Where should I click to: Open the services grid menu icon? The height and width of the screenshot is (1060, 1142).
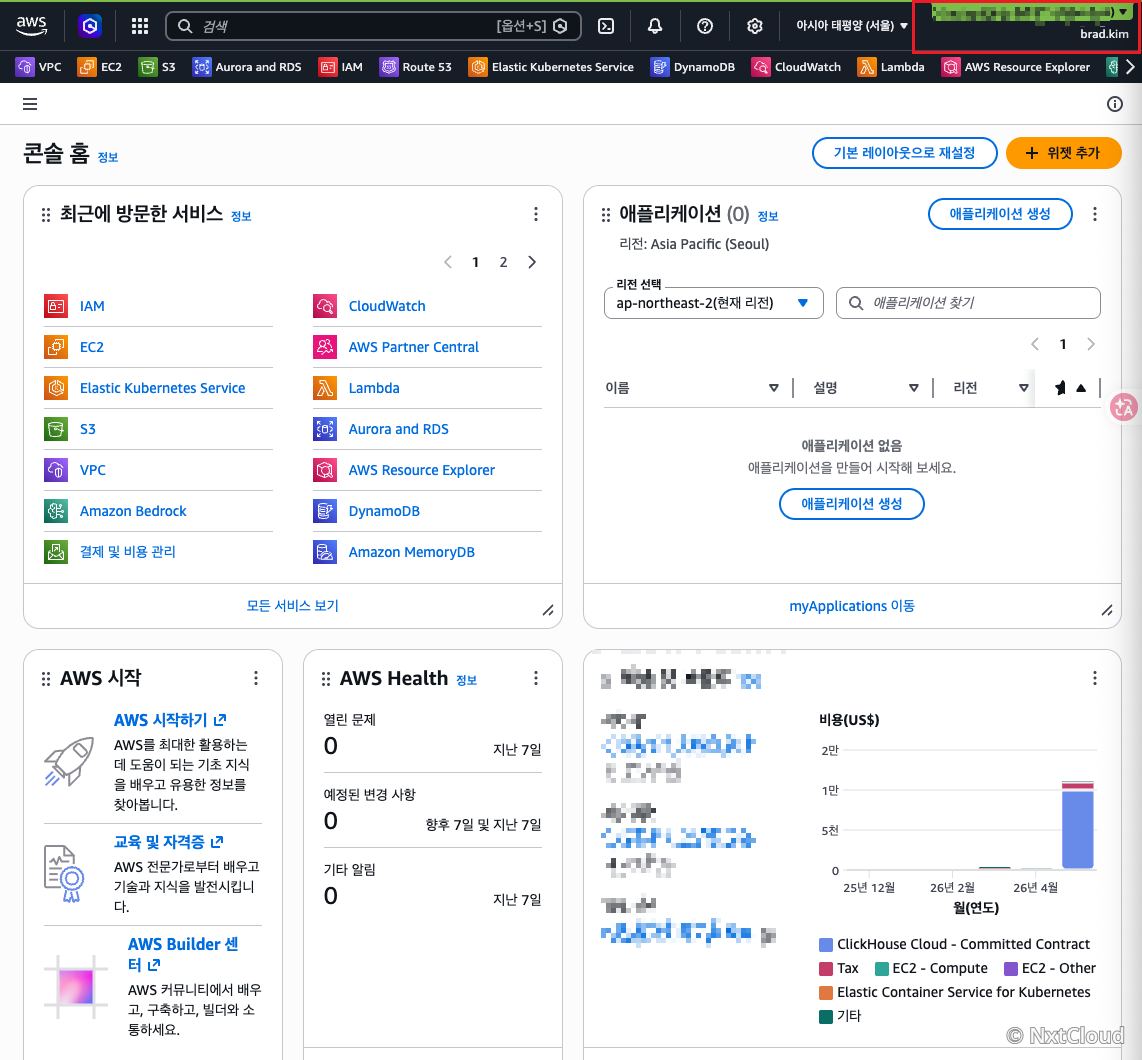[140, 26]
